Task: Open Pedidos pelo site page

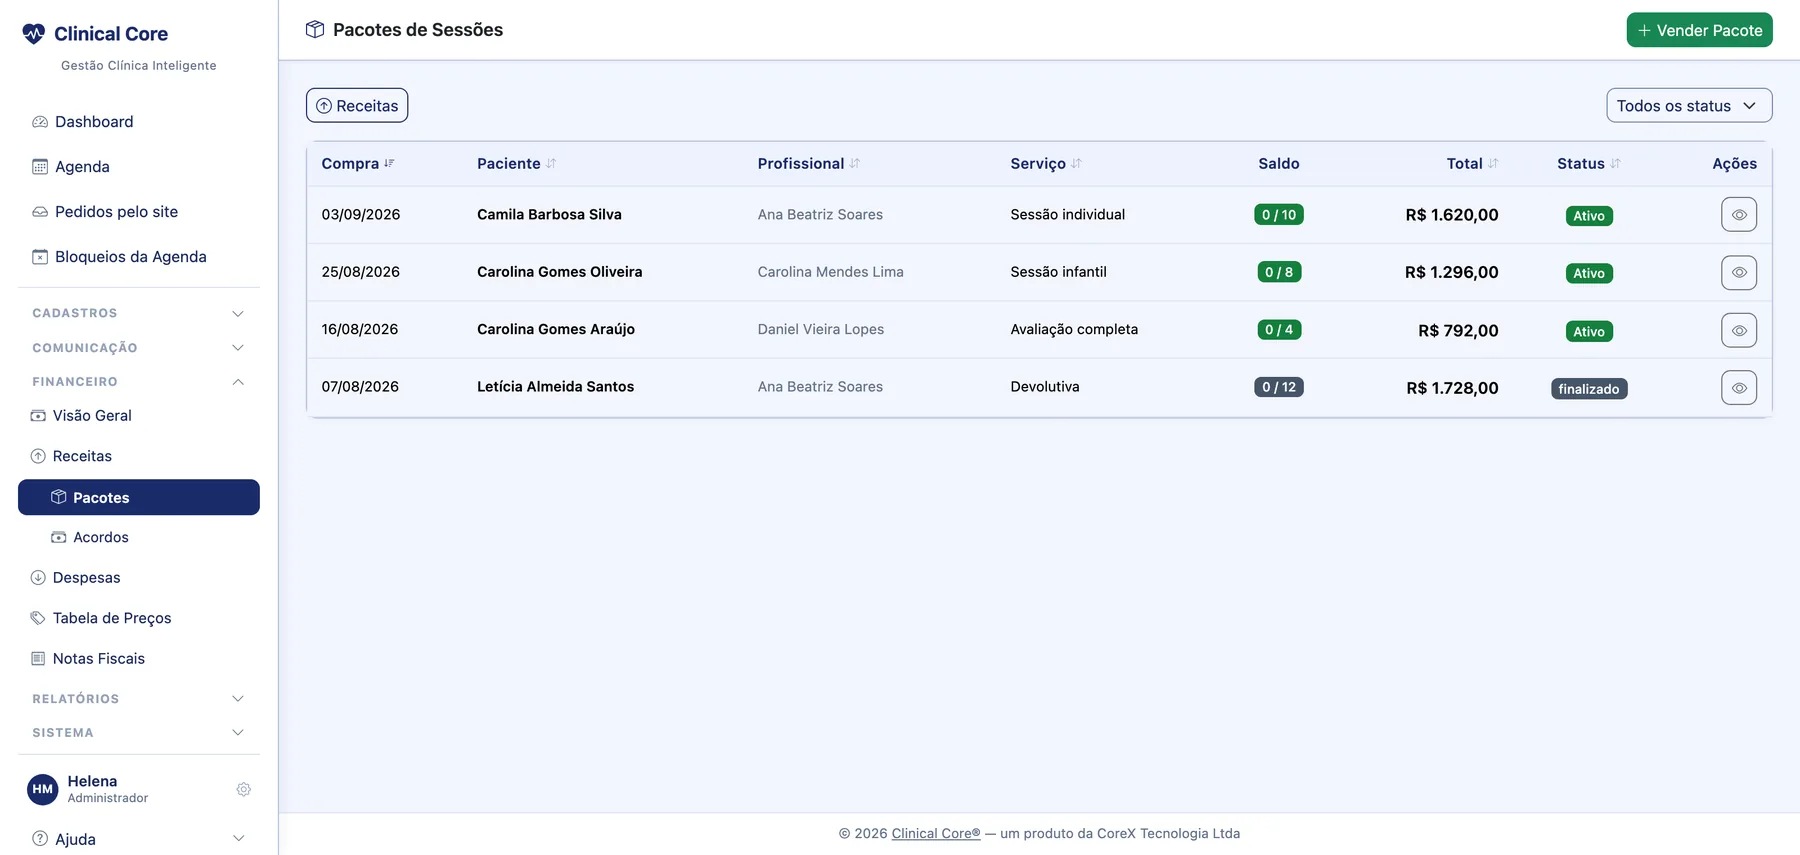Action: [x=139, y=212]
